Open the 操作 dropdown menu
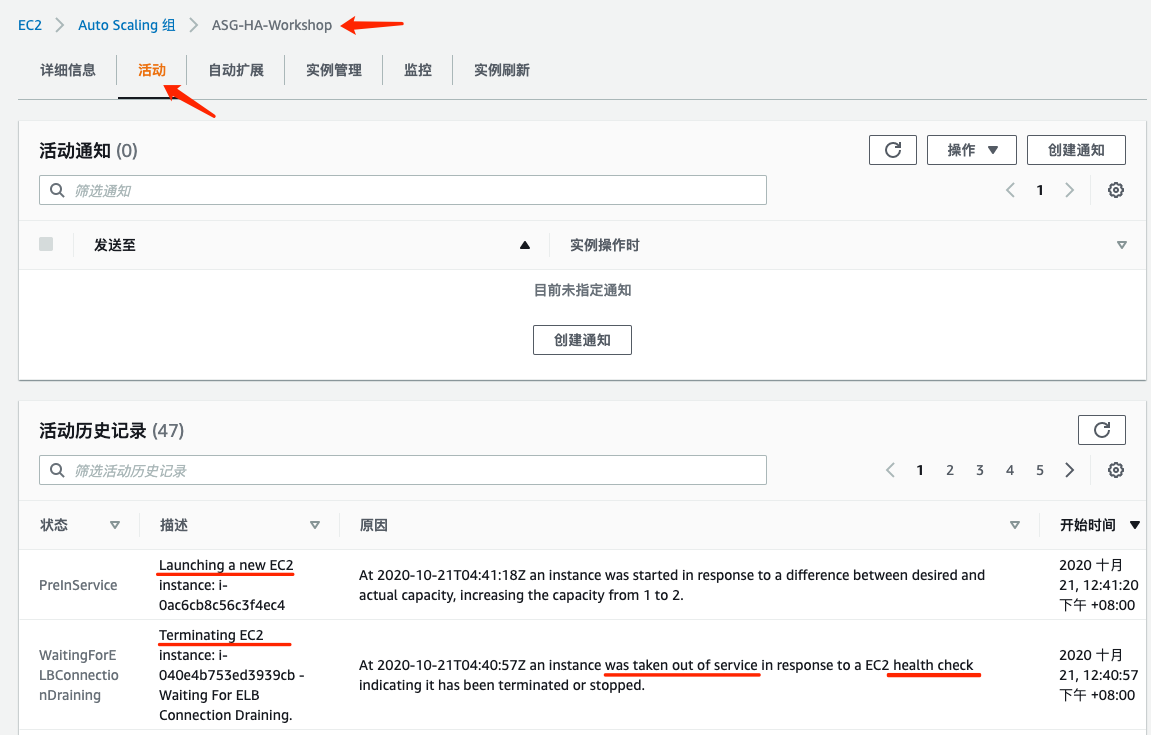Image resolution: width=1151 pixels, height=735 pixels. pyautogui.click(x=971, y=149)
